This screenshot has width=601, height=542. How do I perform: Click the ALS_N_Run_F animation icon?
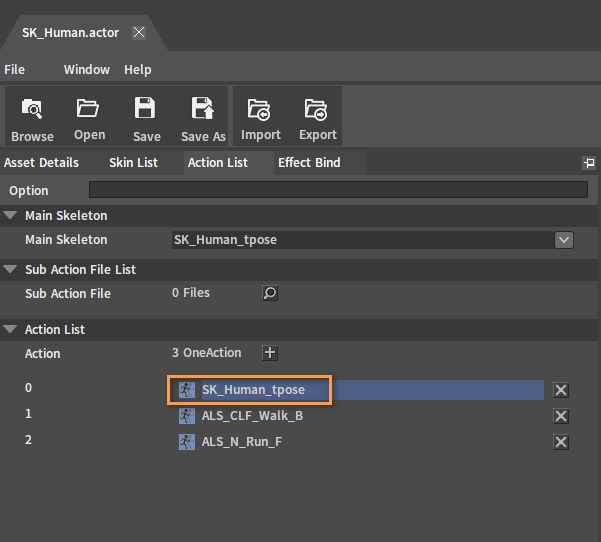[x=187, y=442]
